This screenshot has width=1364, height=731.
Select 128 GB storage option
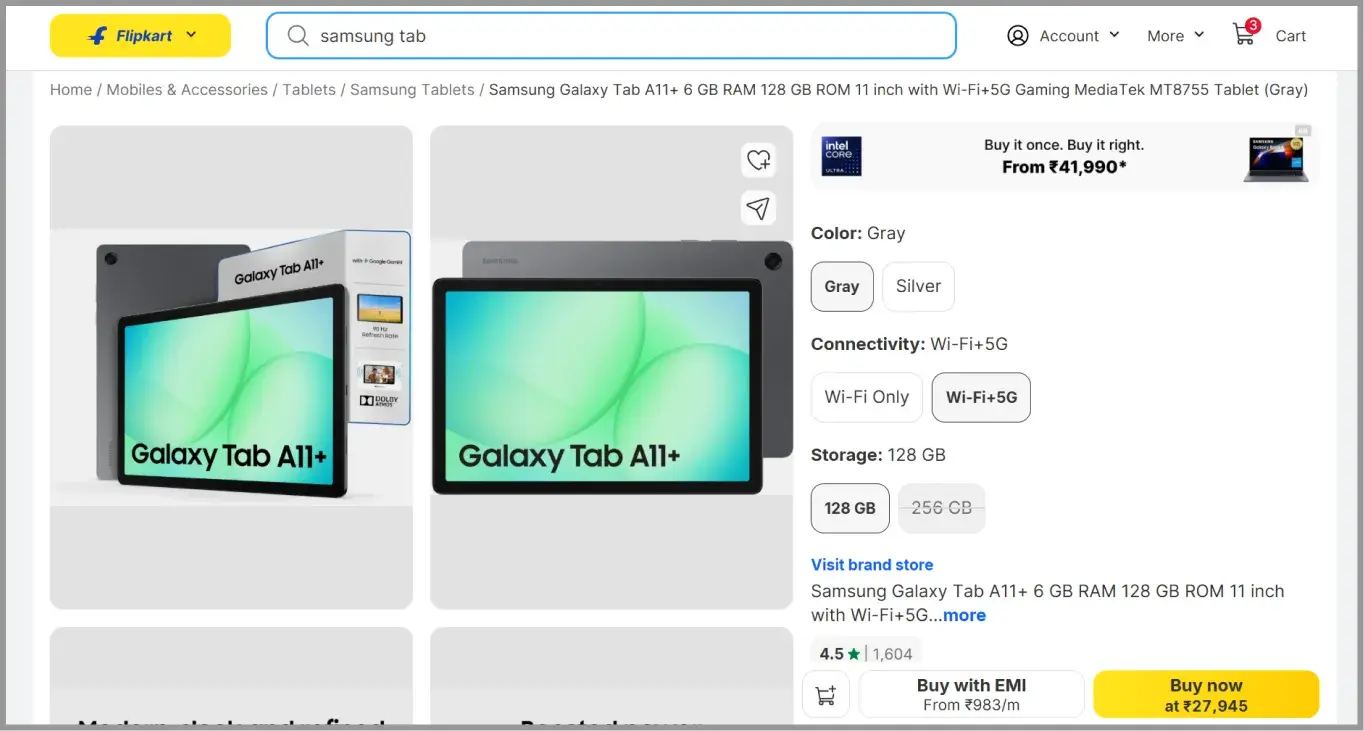(x=850, y=508)
